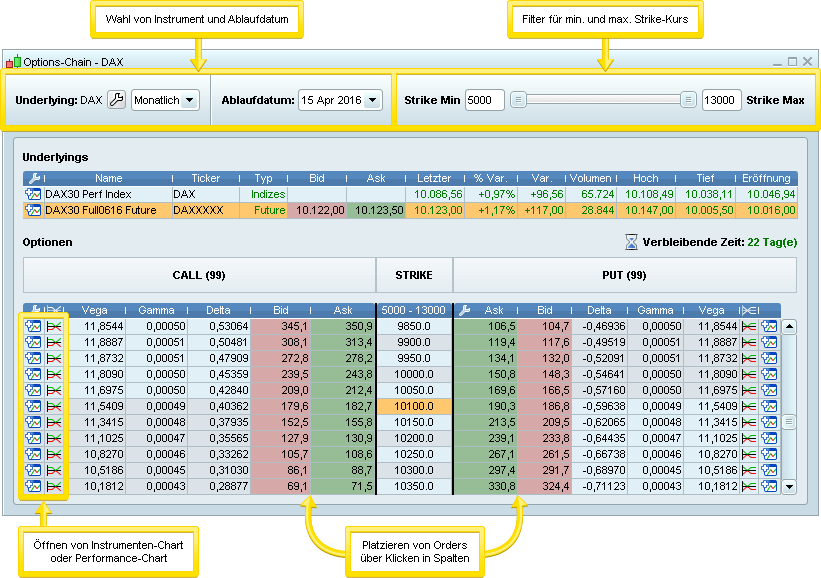Open the put performance chart for strike 10100.0
Image resolution: width=821 pixels, height=578 pixels.
click(749, 406)
